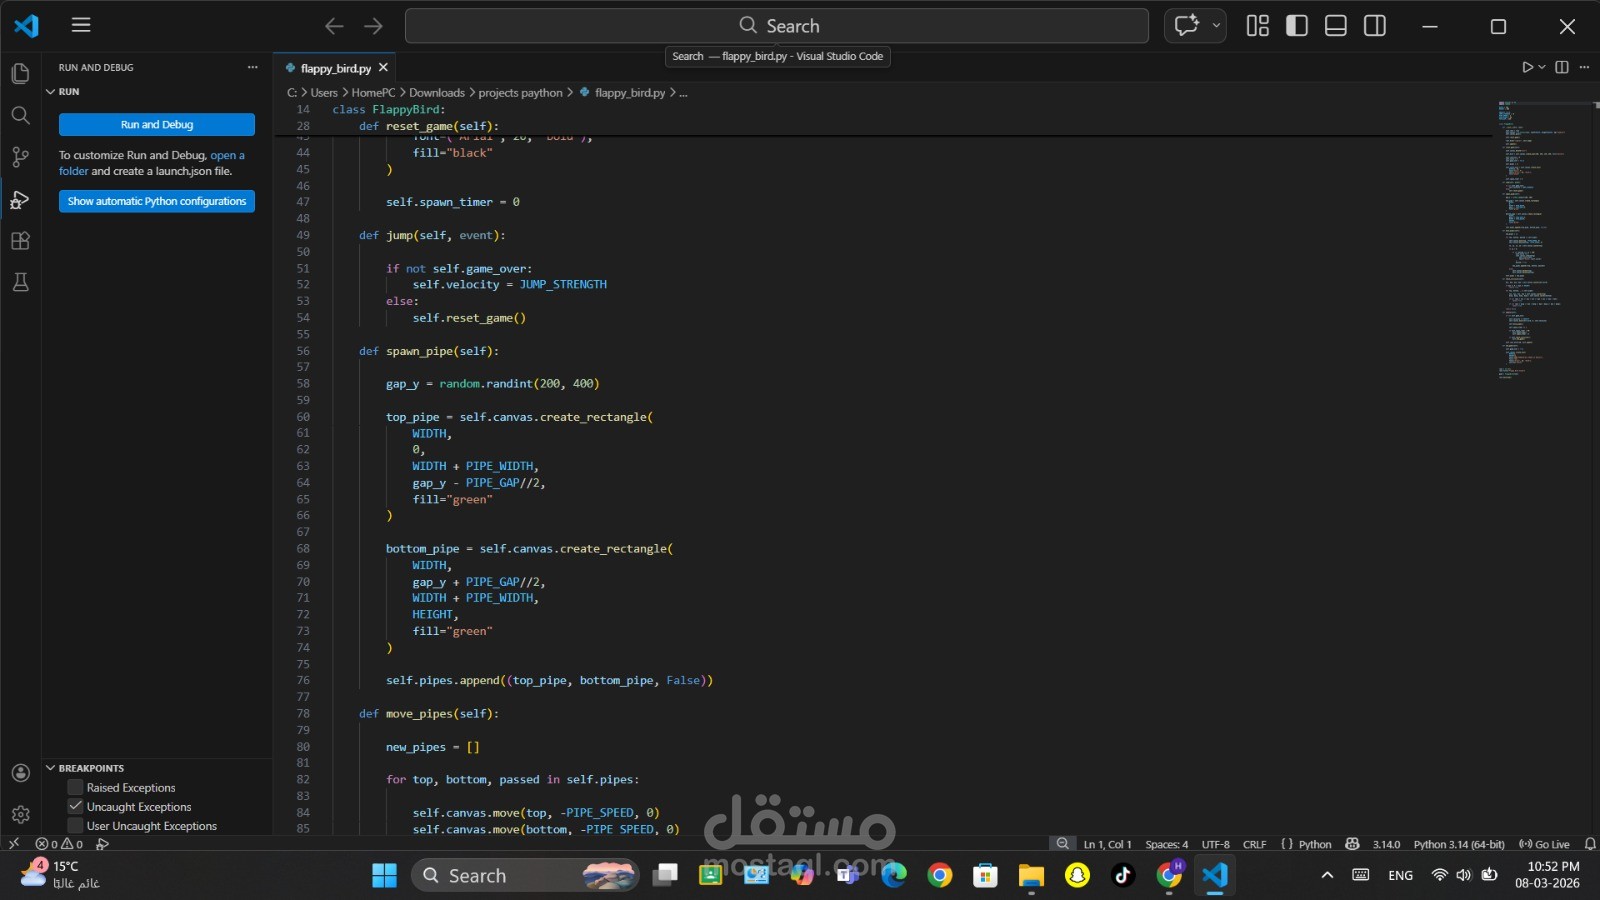
Task: Open Copilot chat icon in title bar
Action: pyautogui.click(x=1187, y=26)
